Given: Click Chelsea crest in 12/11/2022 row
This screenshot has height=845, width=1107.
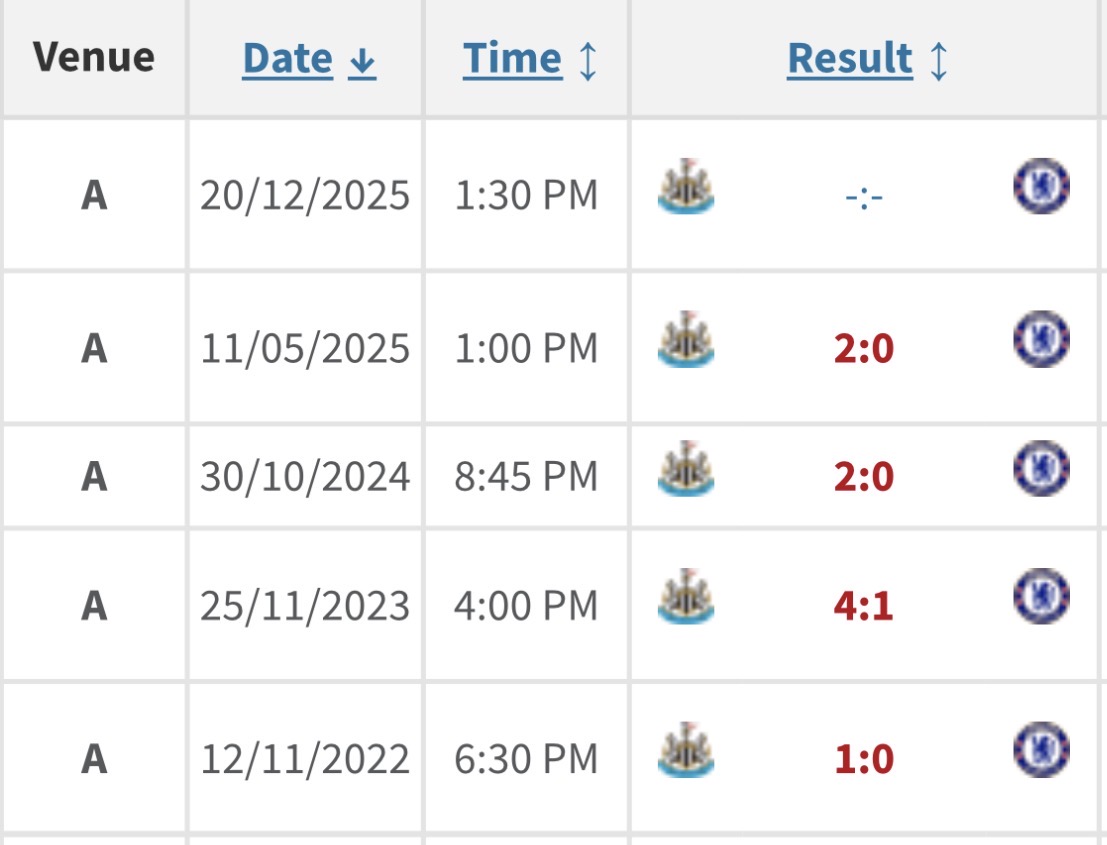Looking at the screenshot, I should [x=1041, y=751].
